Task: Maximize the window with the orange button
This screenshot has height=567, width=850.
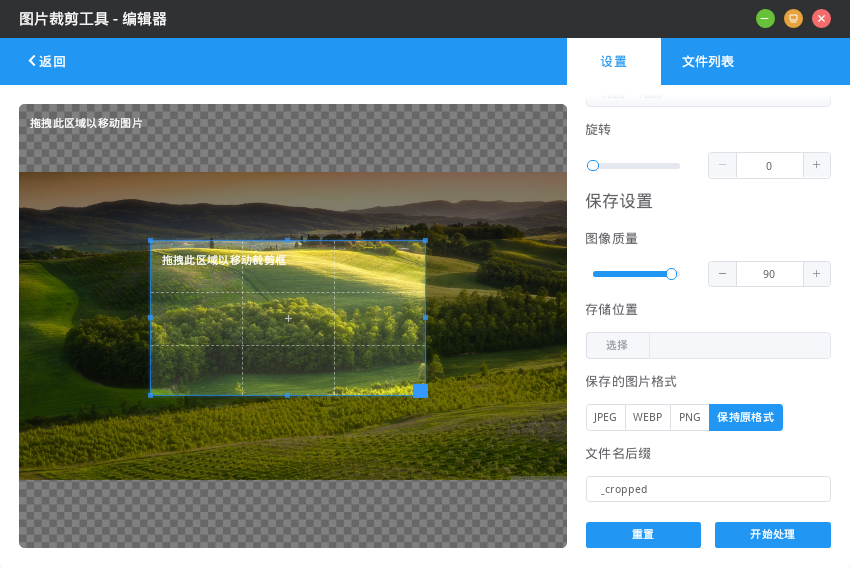Action: tap(793, 18)
